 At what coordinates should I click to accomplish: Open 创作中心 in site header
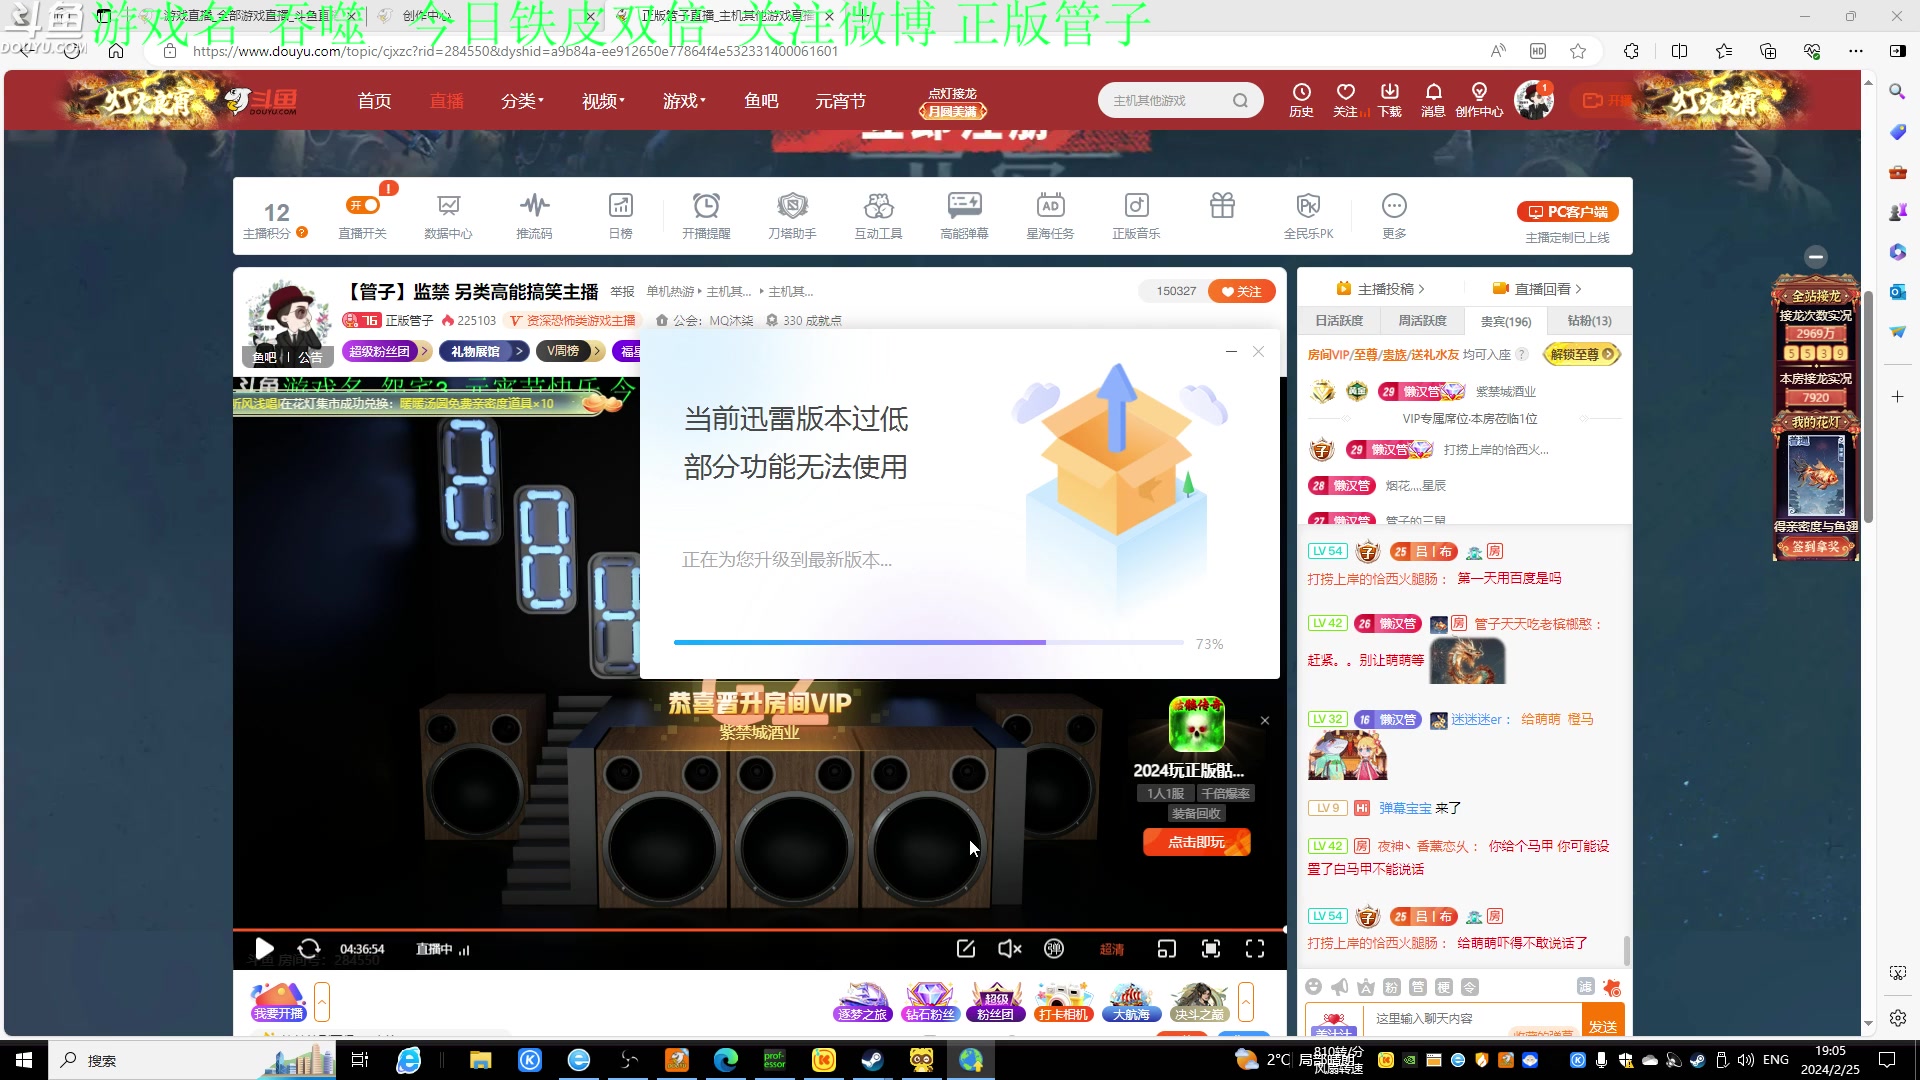click(x=1479, y=100)
